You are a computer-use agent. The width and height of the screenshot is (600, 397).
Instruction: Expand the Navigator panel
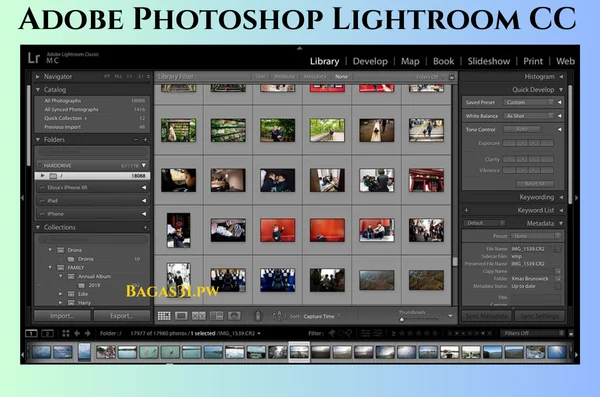(38, 77)
